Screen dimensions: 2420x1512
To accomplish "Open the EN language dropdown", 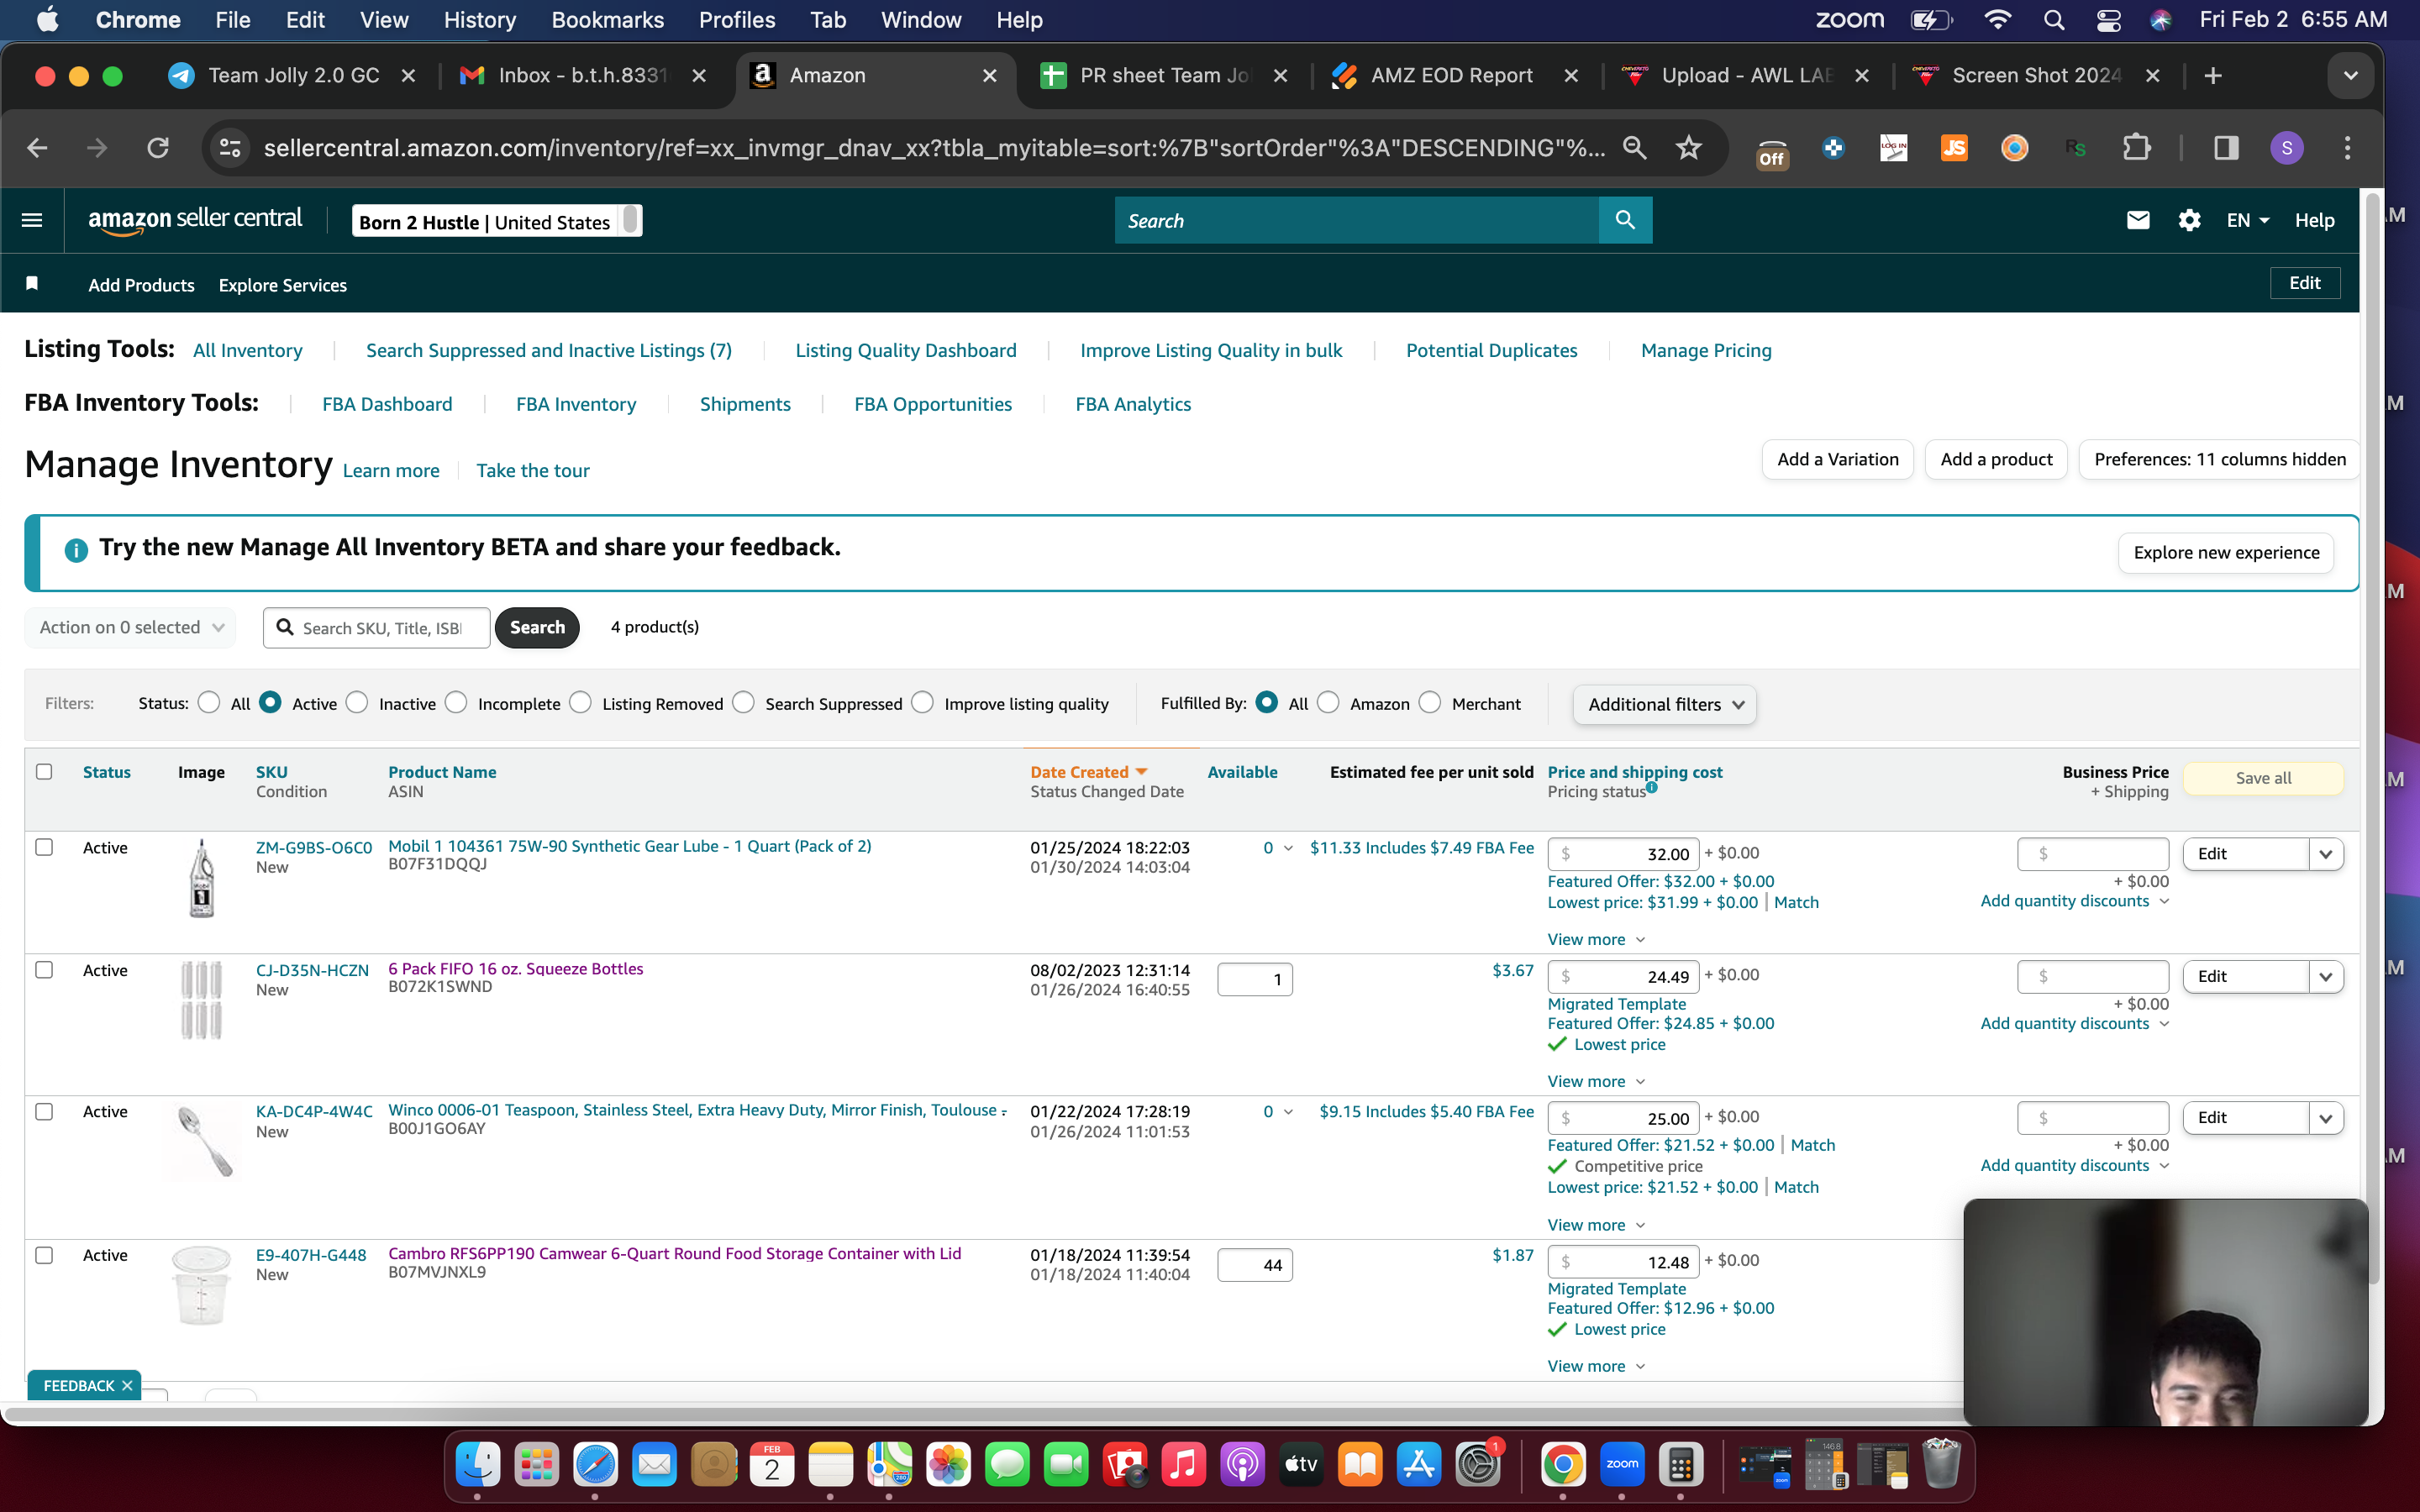I will pos(2248,220).
